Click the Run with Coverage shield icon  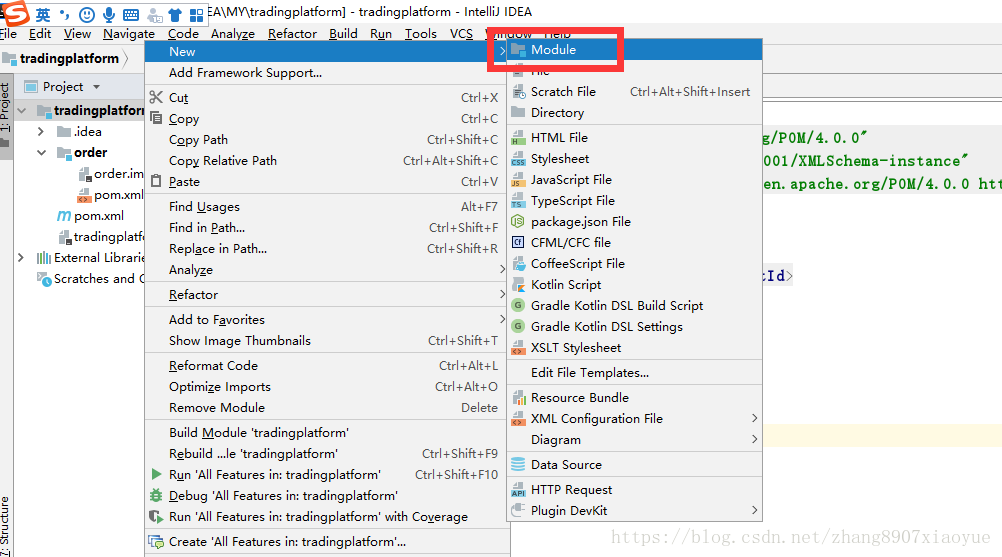pyautogui.click(x=156, y=516)
